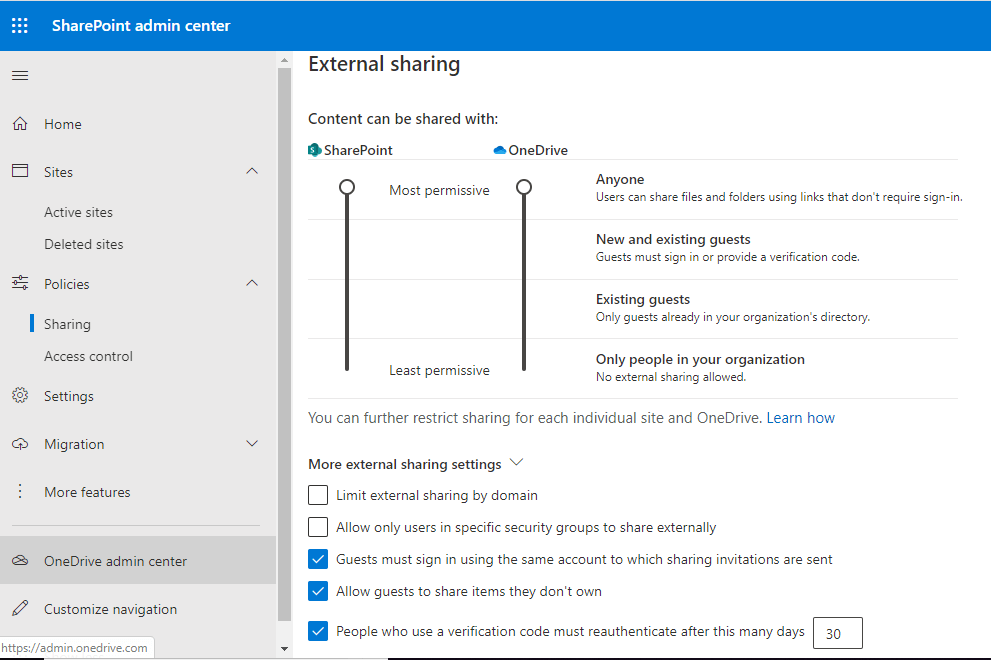
Task: Open Home in the navigation
Action: click(x=63, y=124)
